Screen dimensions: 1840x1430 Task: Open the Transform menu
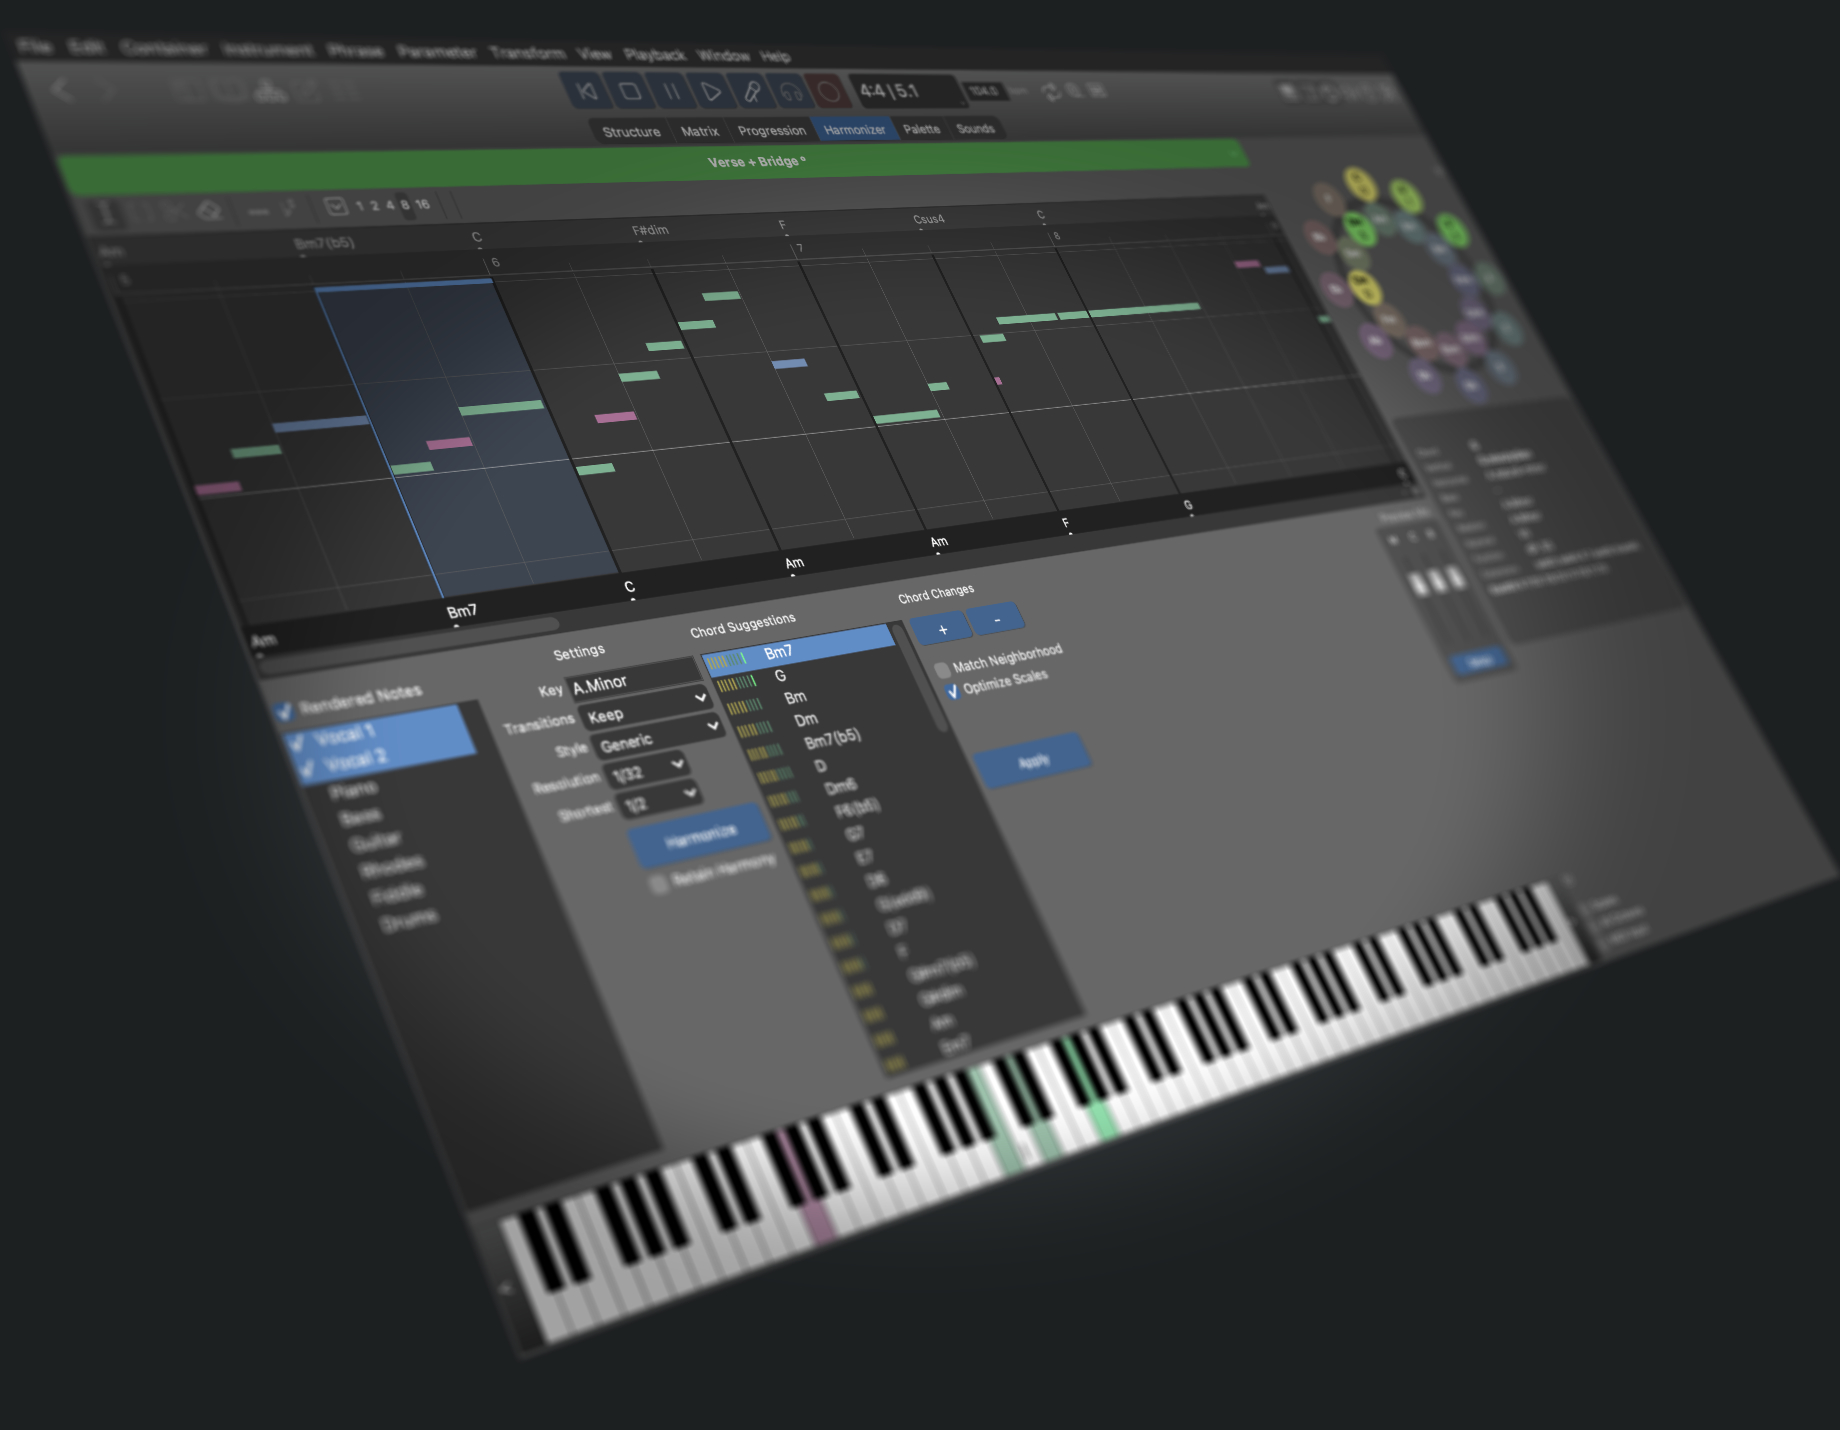tap(527, 52)
